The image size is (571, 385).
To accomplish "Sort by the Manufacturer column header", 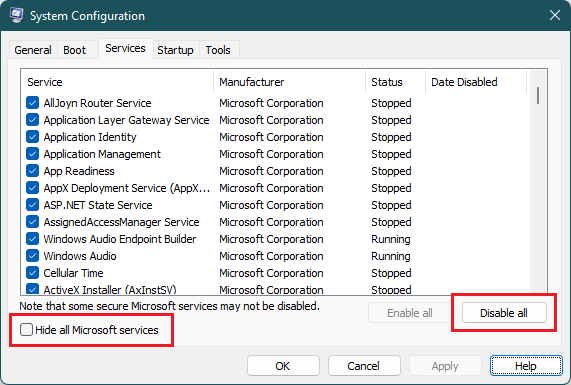I will (x=290, y=82).
